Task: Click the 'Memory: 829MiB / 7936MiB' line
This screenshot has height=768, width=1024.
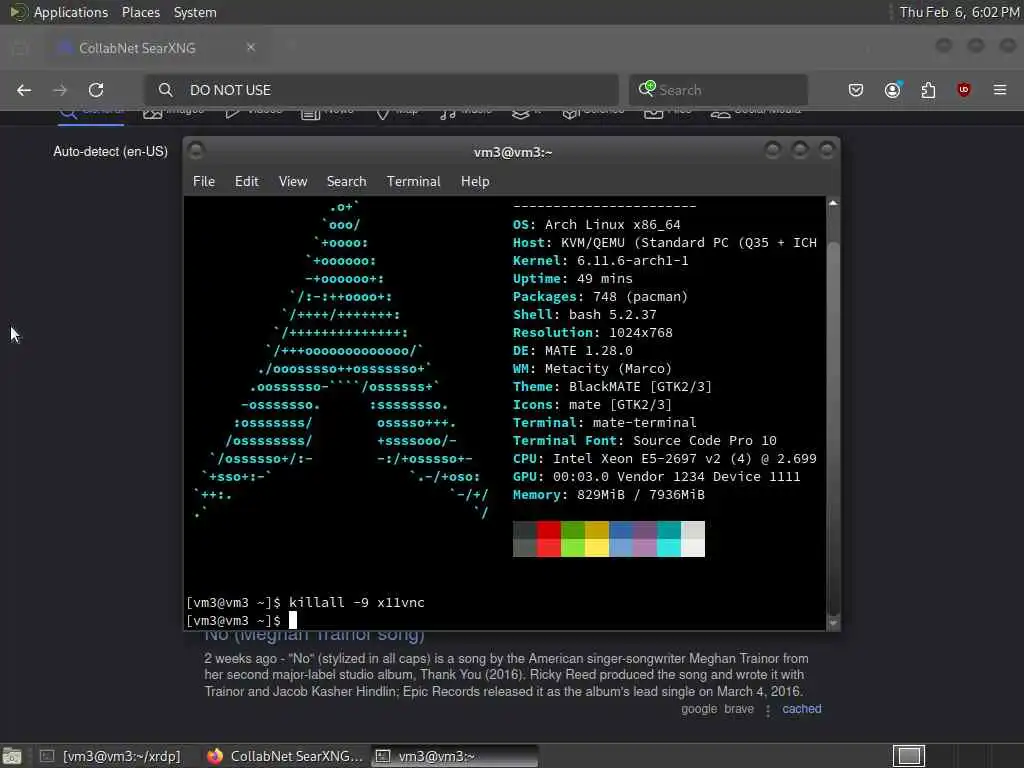Action: coord(609,495)
